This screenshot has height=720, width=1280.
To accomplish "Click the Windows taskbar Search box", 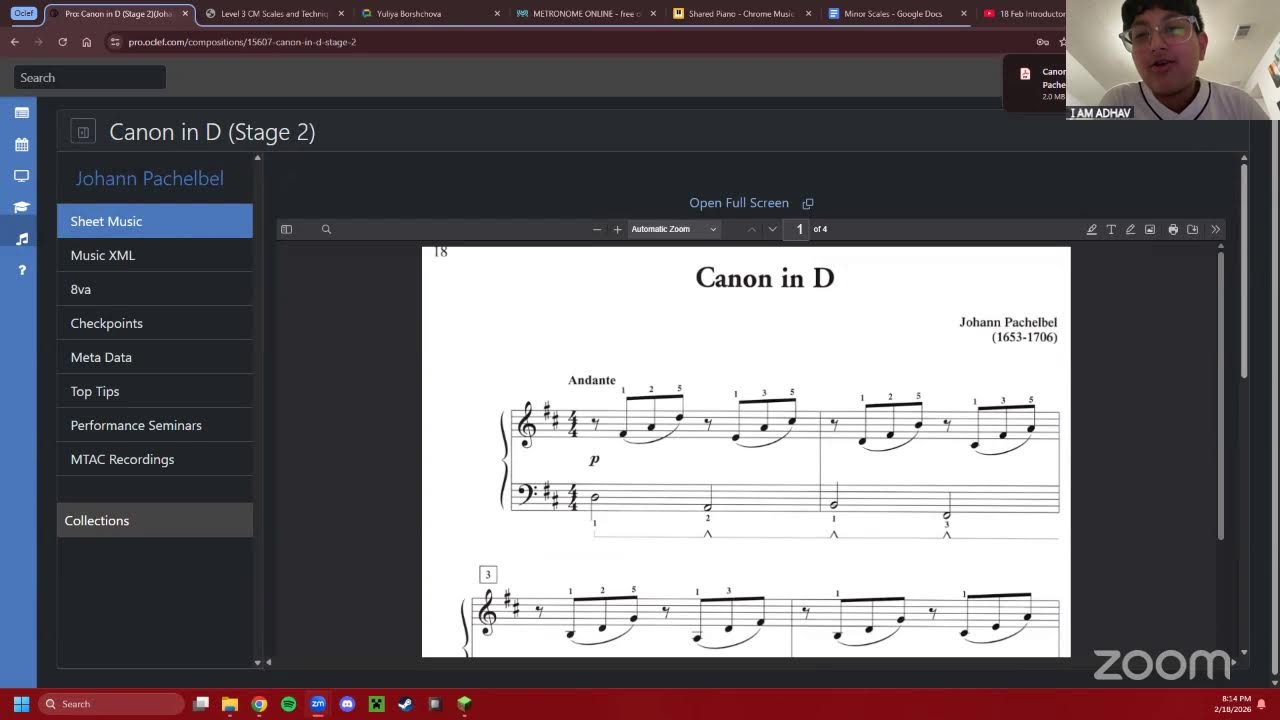I will tap(112, 704).
